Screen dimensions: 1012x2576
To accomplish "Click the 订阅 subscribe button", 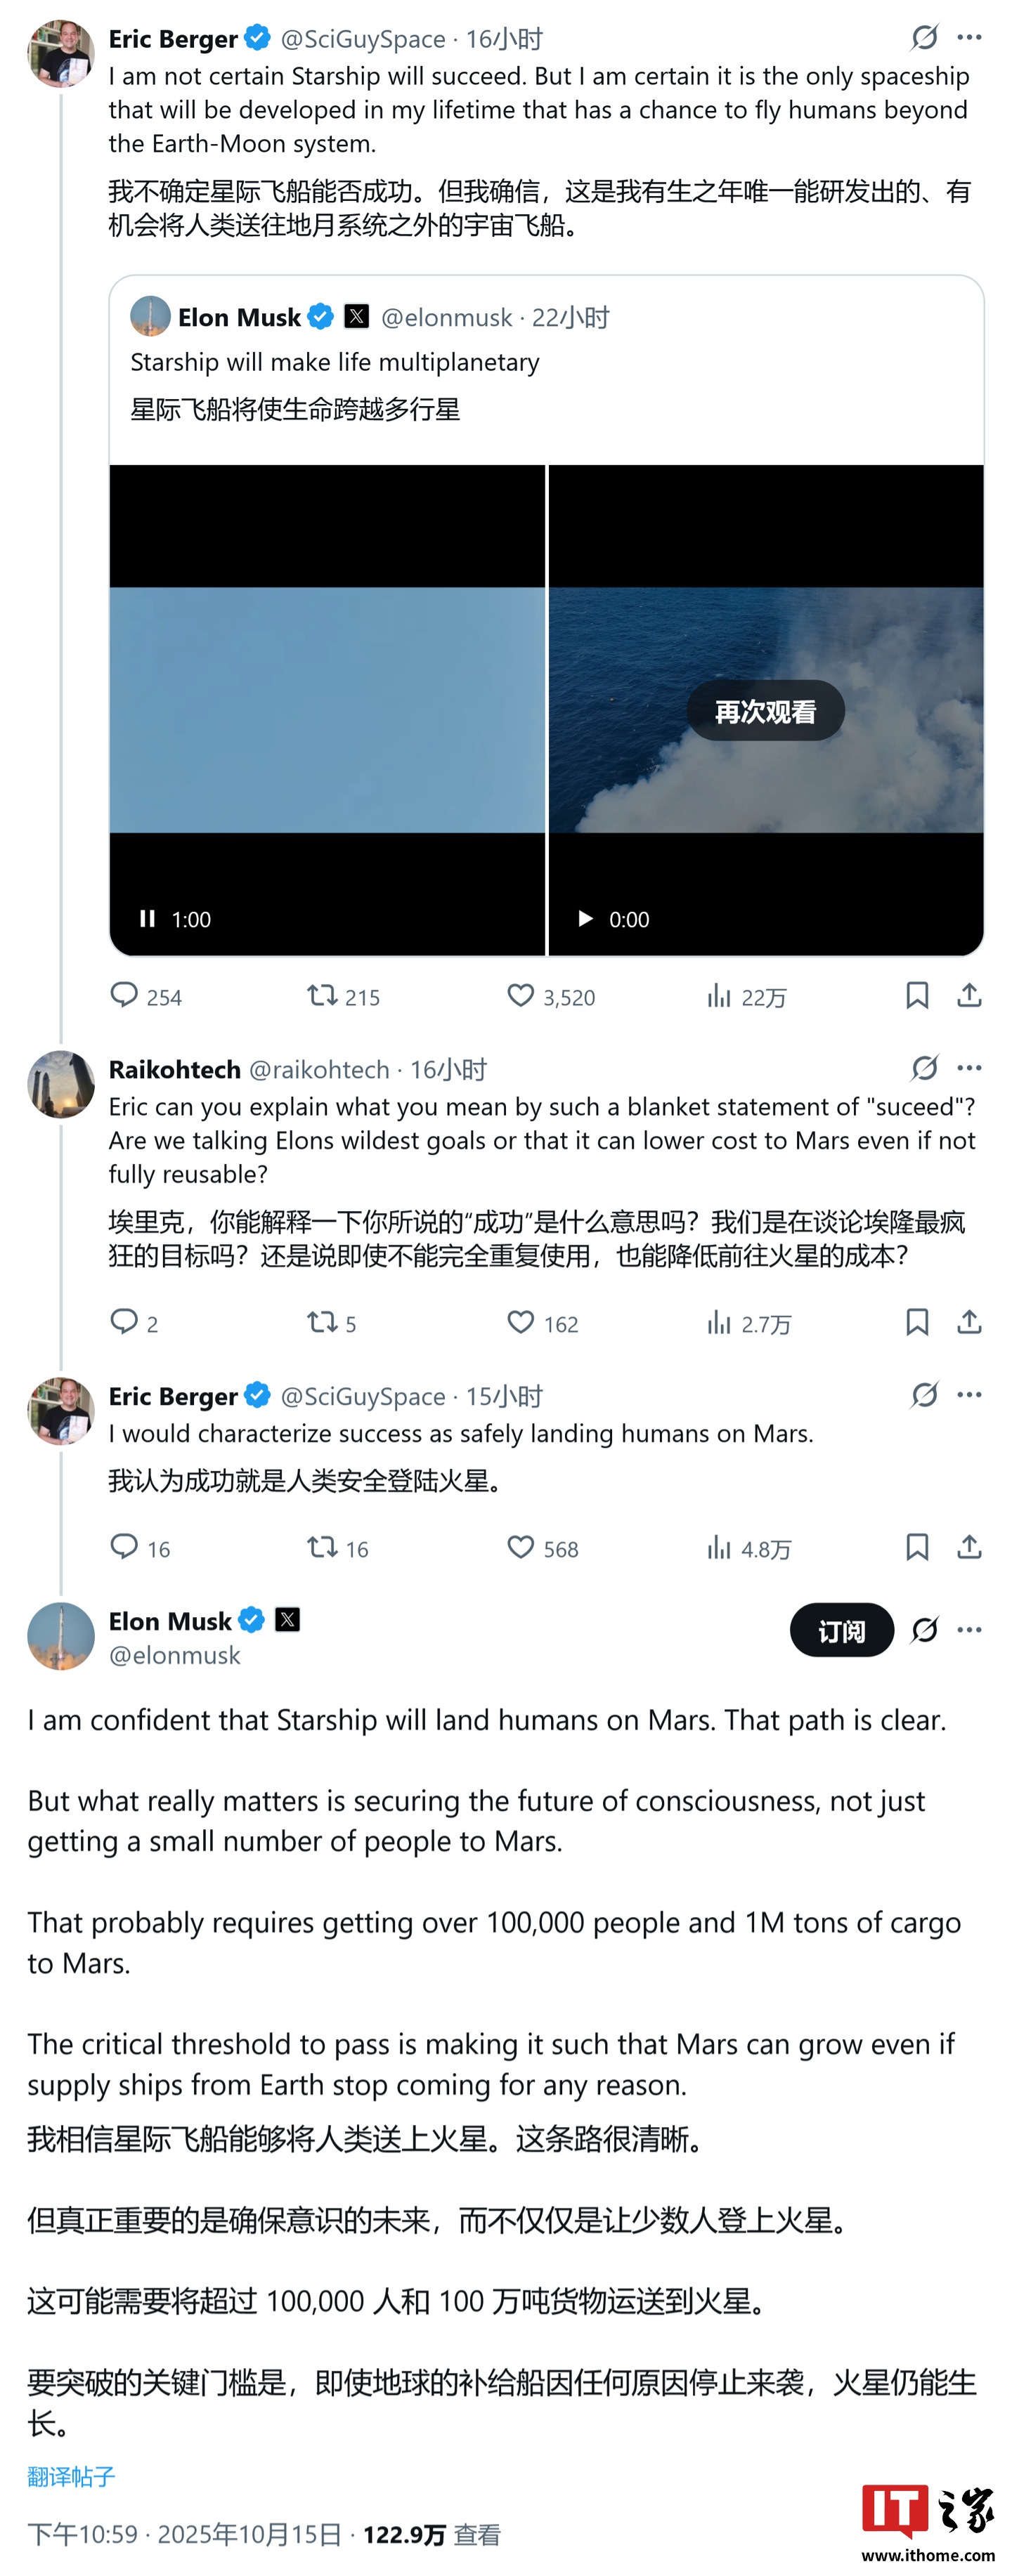I will click(841, 1630).
